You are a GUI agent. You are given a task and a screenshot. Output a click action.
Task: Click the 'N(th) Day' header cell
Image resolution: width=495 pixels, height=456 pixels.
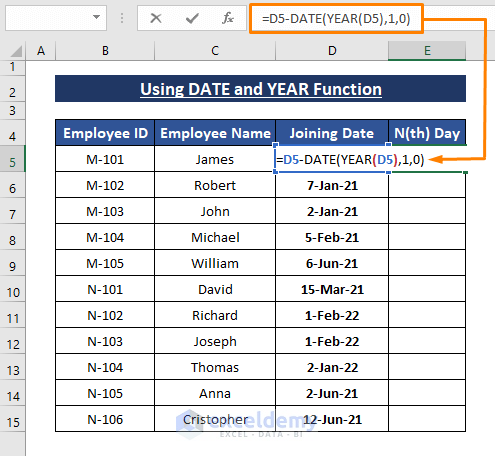pos(427,133)
